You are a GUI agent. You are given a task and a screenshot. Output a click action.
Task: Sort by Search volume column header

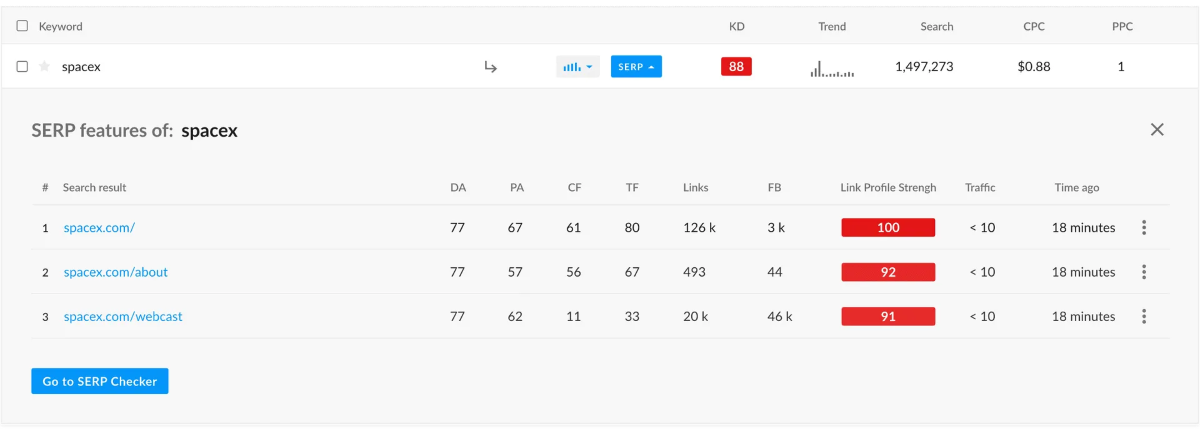937,27
